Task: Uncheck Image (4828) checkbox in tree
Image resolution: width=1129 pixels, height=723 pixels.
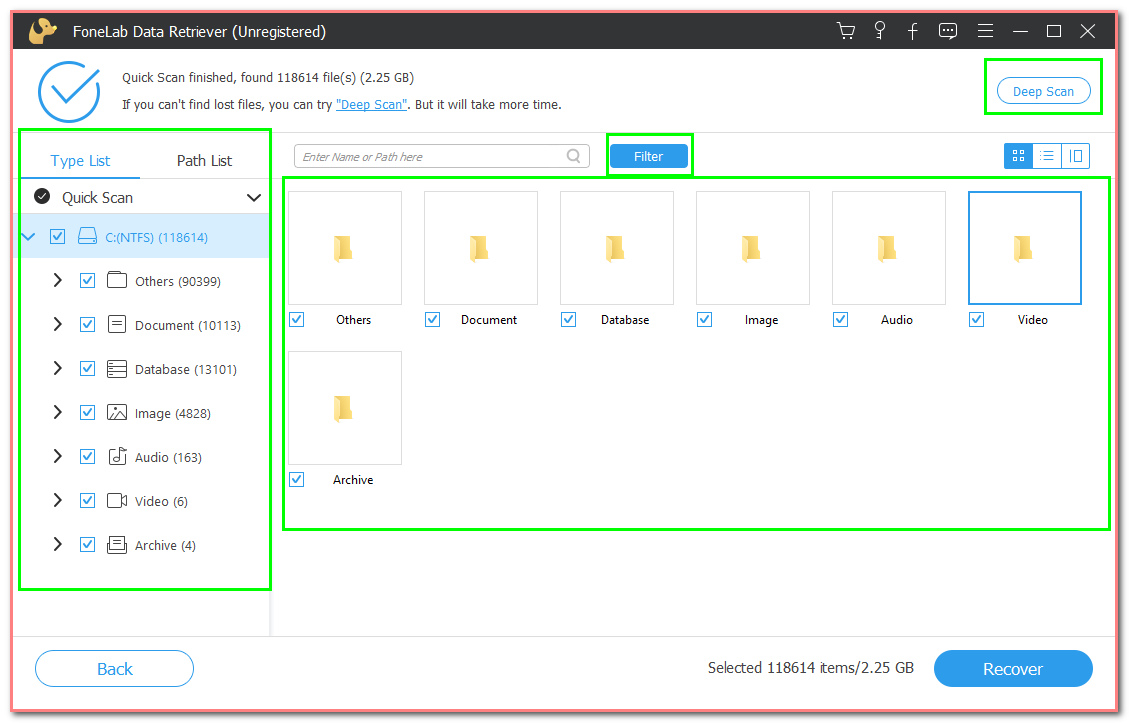Action: click(87, 413)
